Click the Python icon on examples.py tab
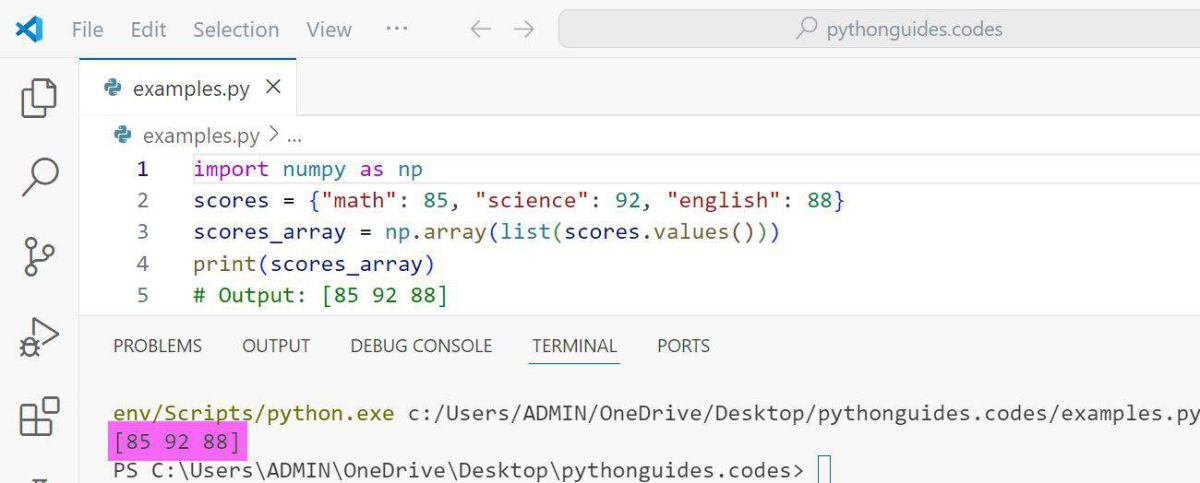 [113, 88]
